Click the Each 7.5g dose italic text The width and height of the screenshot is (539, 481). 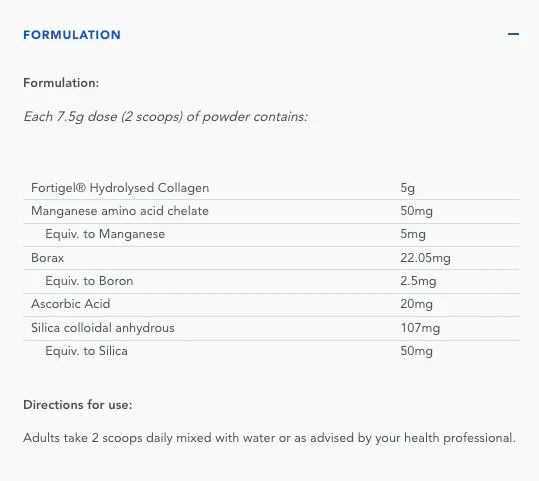(x=165, y=117)
